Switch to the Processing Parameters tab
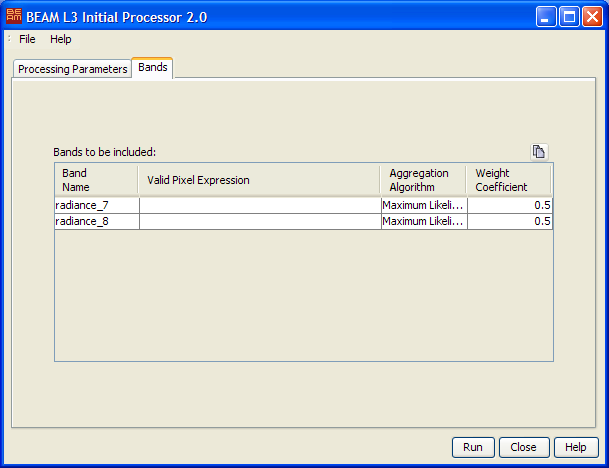This screenshot has width=609, height=468. 73,69
